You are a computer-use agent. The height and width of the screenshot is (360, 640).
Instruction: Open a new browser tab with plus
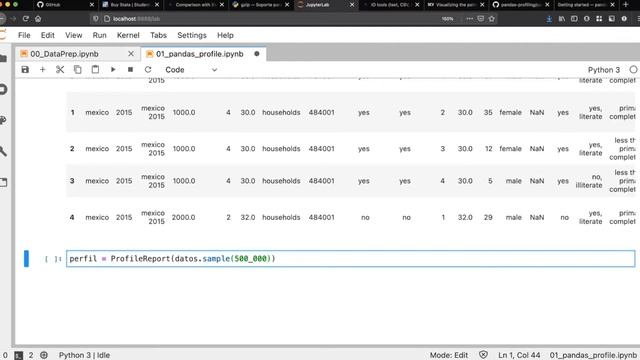pyautogui.click(x=626, y=5)
